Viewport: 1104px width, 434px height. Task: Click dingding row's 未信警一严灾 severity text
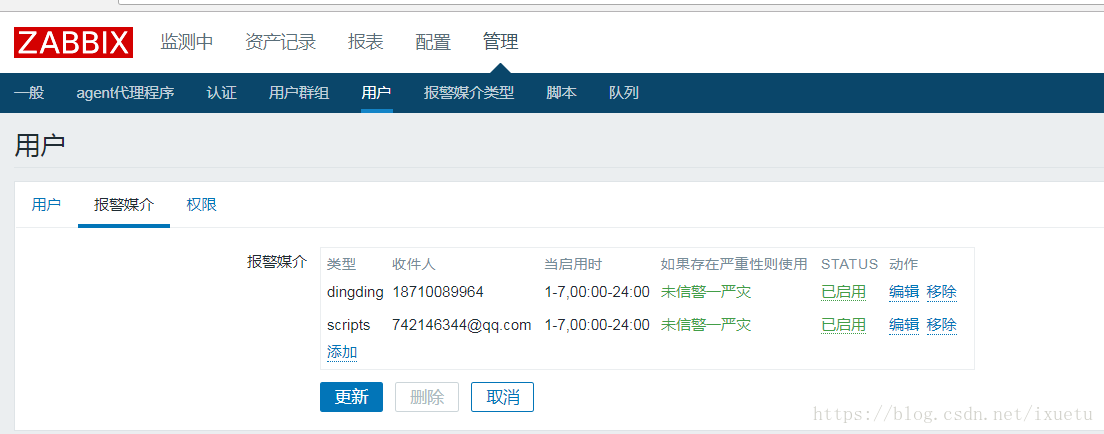tap(705, 292)
